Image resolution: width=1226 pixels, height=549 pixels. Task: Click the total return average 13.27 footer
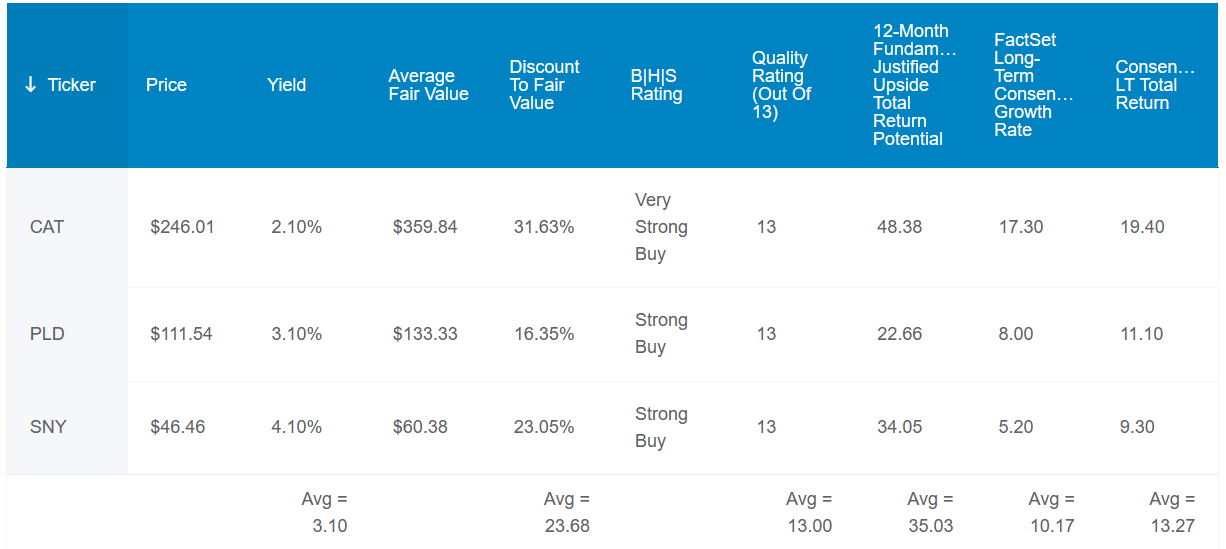[x=1172, y=512]
